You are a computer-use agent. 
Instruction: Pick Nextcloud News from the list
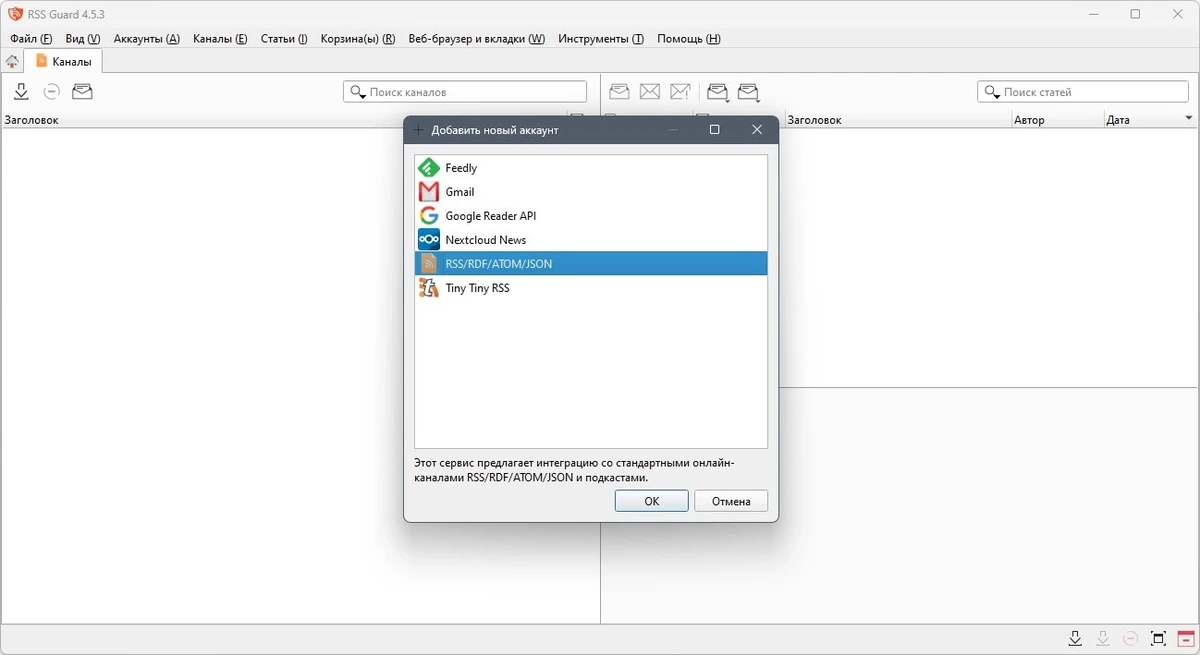click(x=591, y=240)
